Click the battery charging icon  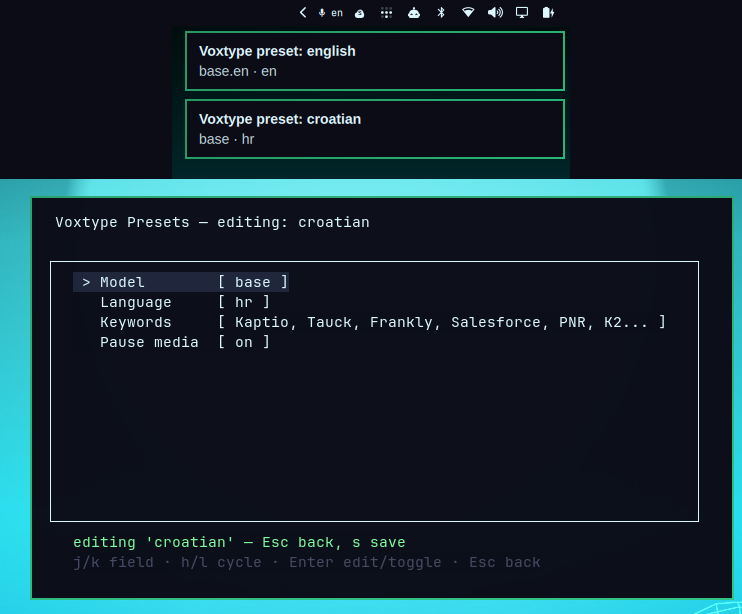pyautogui.click(x=548, y=12)
